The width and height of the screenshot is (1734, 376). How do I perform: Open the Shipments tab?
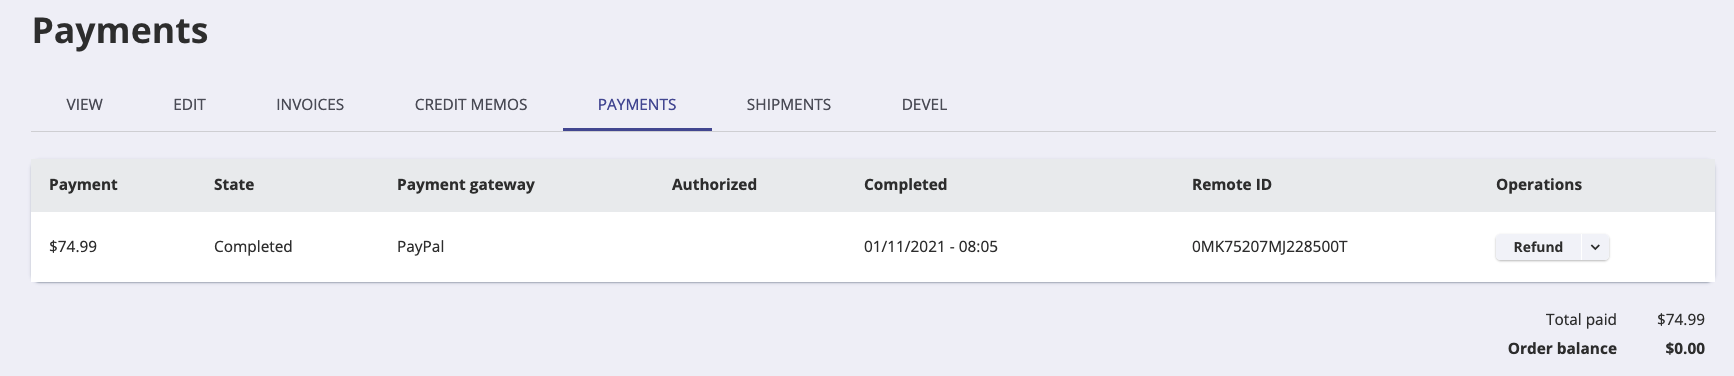(x=788, y=104)
